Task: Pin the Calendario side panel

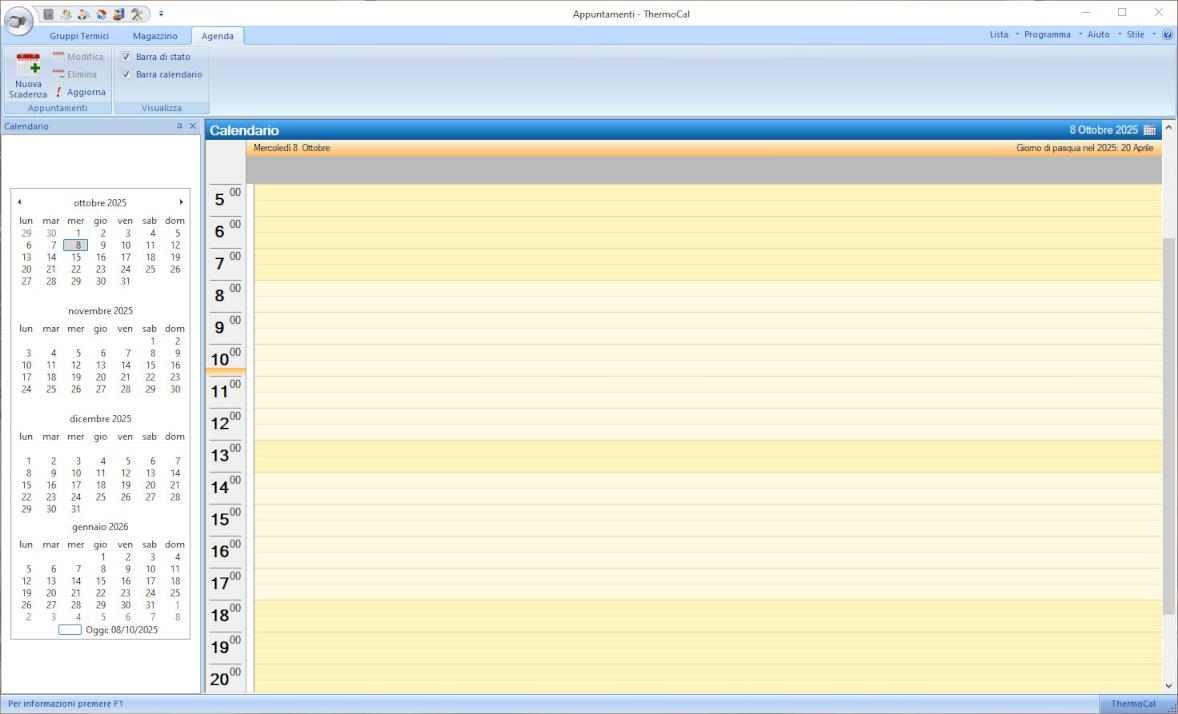Action: pyautogui.click(x=180, y=127)
